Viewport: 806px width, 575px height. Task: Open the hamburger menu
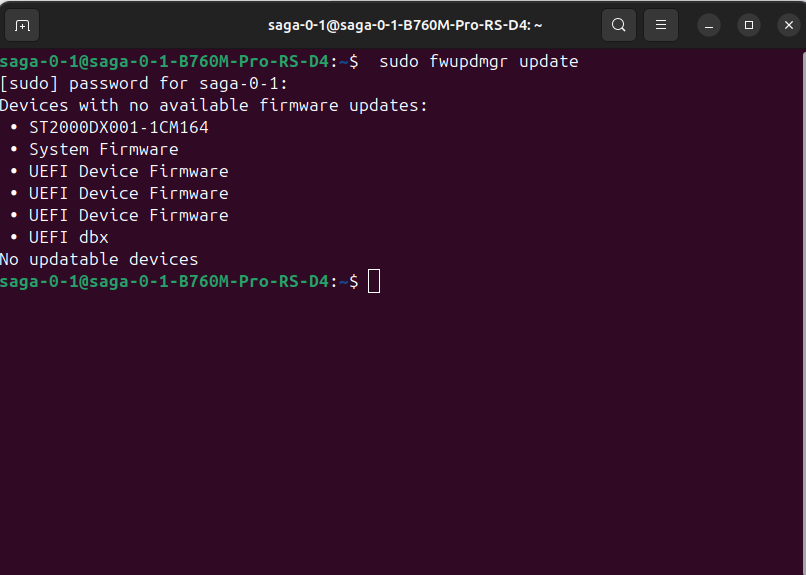[661, 25]
